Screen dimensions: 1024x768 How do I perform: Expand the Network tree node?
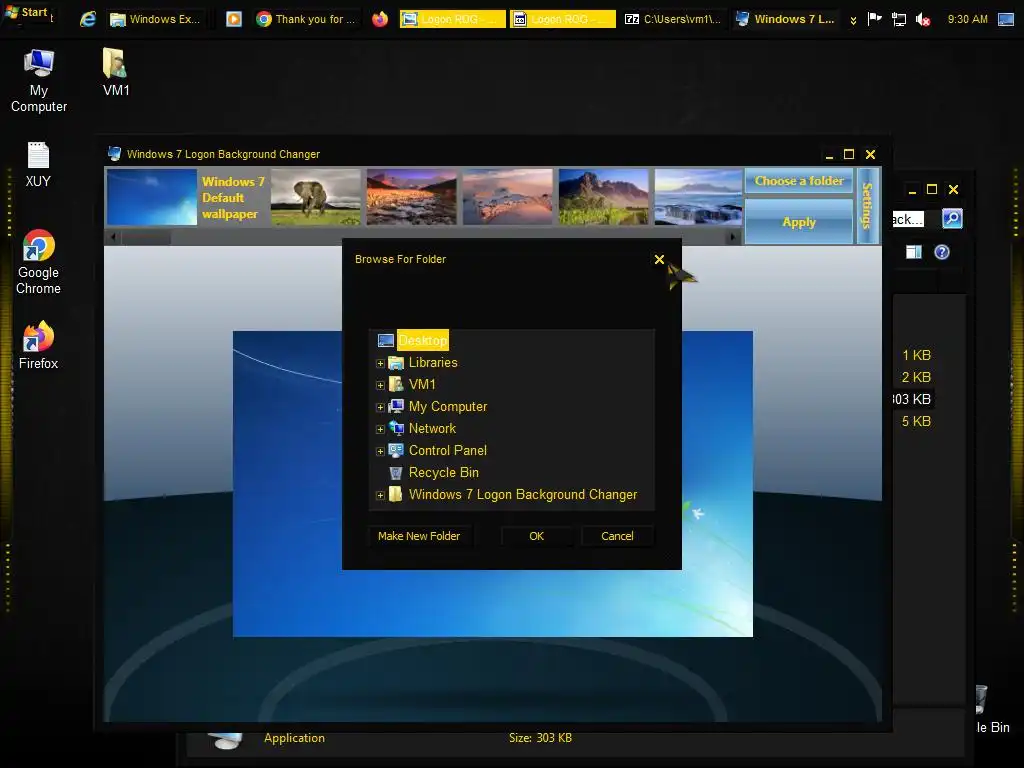pos(380,429)
